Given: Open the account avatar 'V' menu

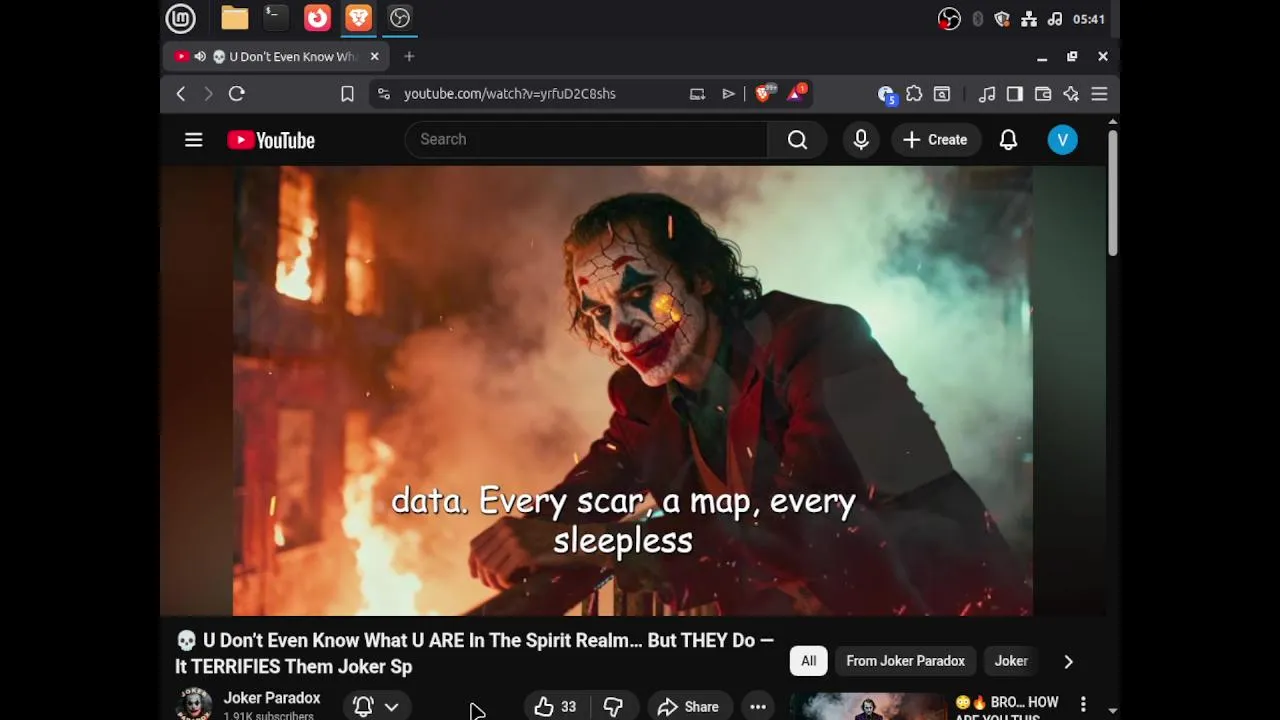Looking at the screenshot, I should [x=1062, y=140].
